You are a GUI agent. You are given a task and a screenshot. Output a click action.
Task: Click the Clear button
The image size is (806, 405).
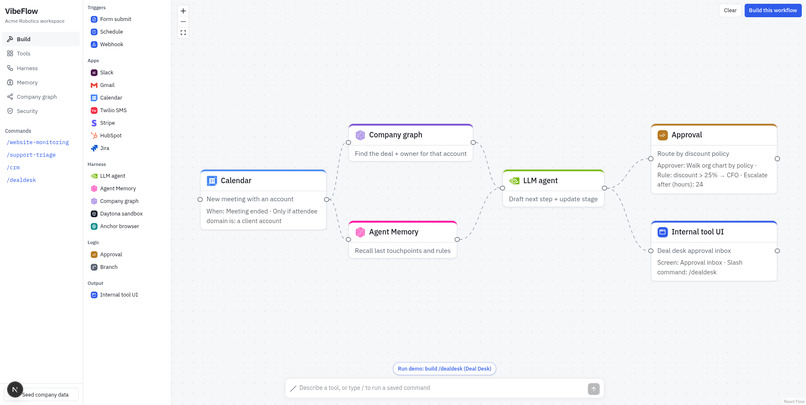[x=730, y=10]
